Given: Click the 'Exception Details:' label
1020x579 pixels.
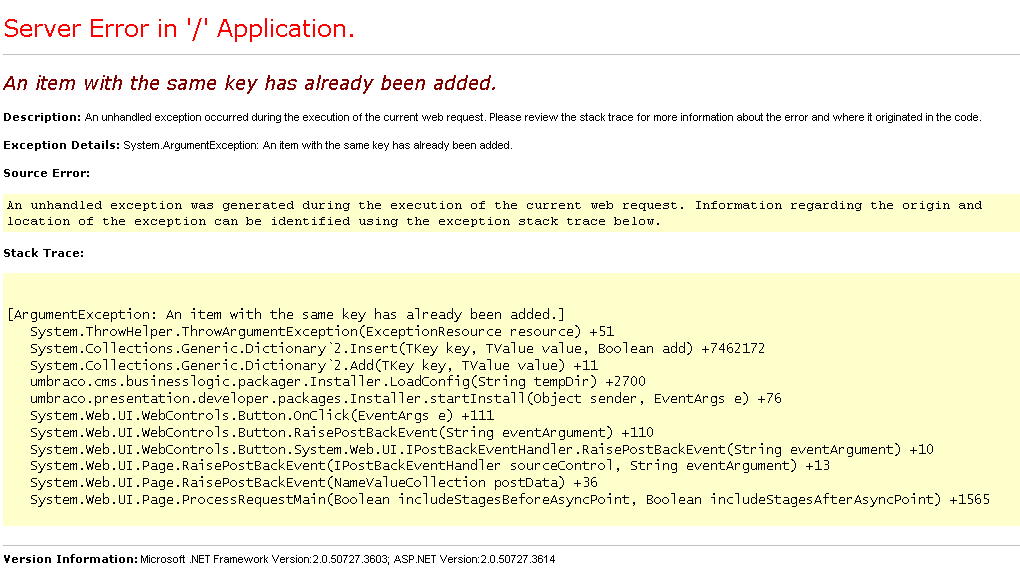Looking at the screenshot, I should [x=62, y=145].
